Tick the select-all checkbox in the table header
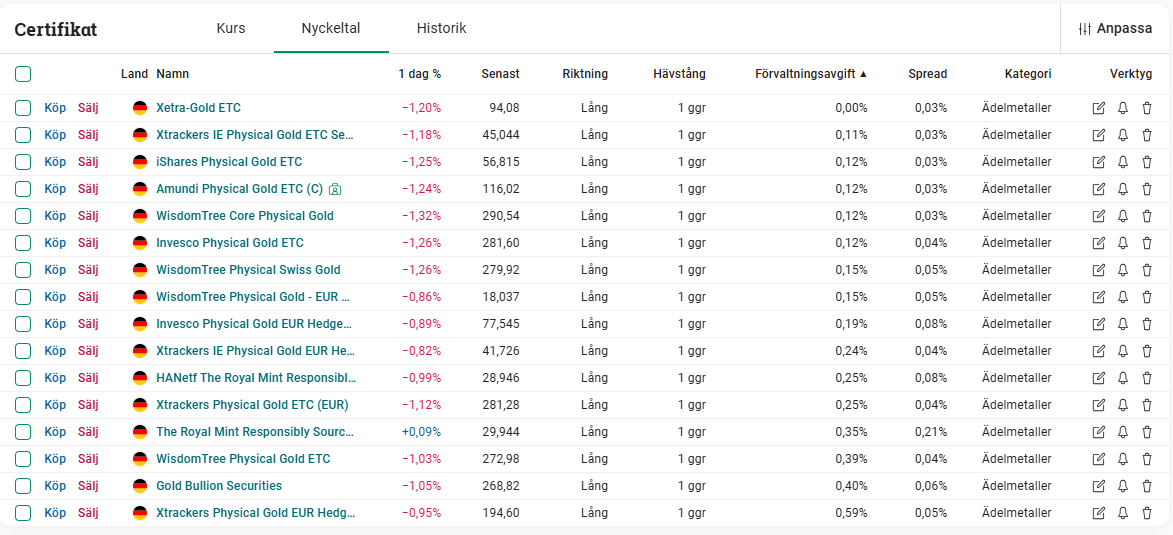1173x535 pixels. click(x=23, y=74)
